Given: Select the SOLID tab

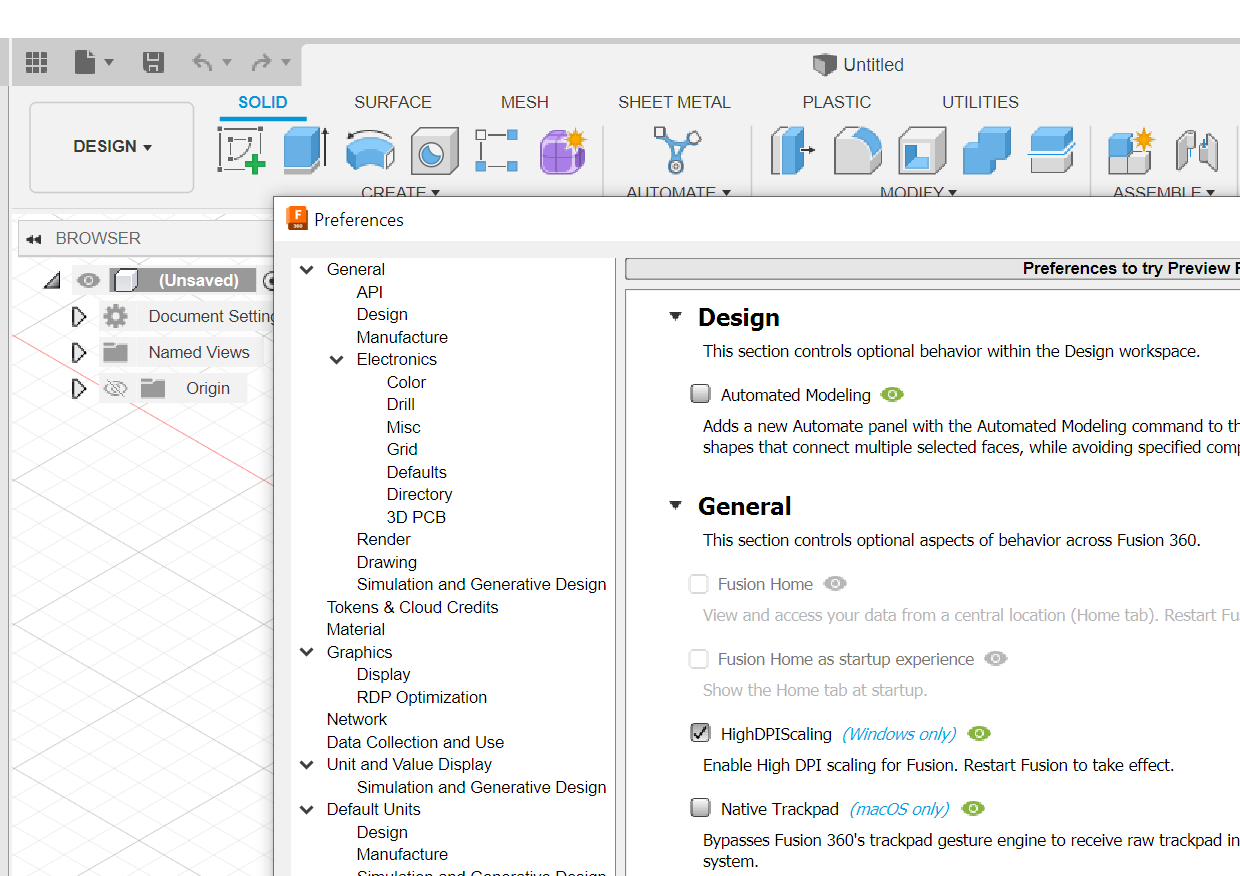Looking at the screenshot, I should pos(263,102).
